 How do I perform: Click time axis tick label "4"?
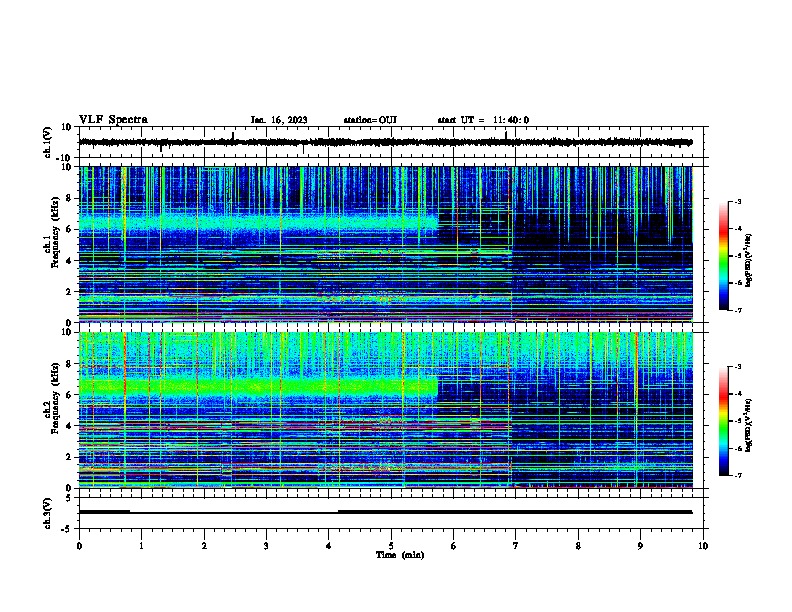[329, 546]
